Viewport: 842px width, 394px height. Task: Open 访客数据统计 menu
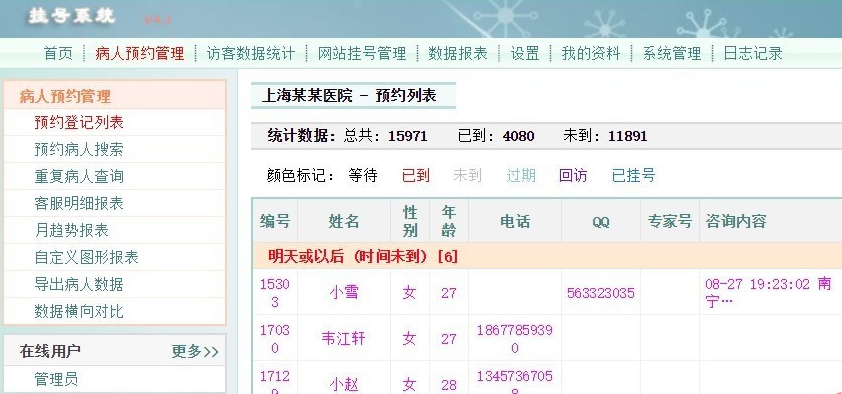251,53
